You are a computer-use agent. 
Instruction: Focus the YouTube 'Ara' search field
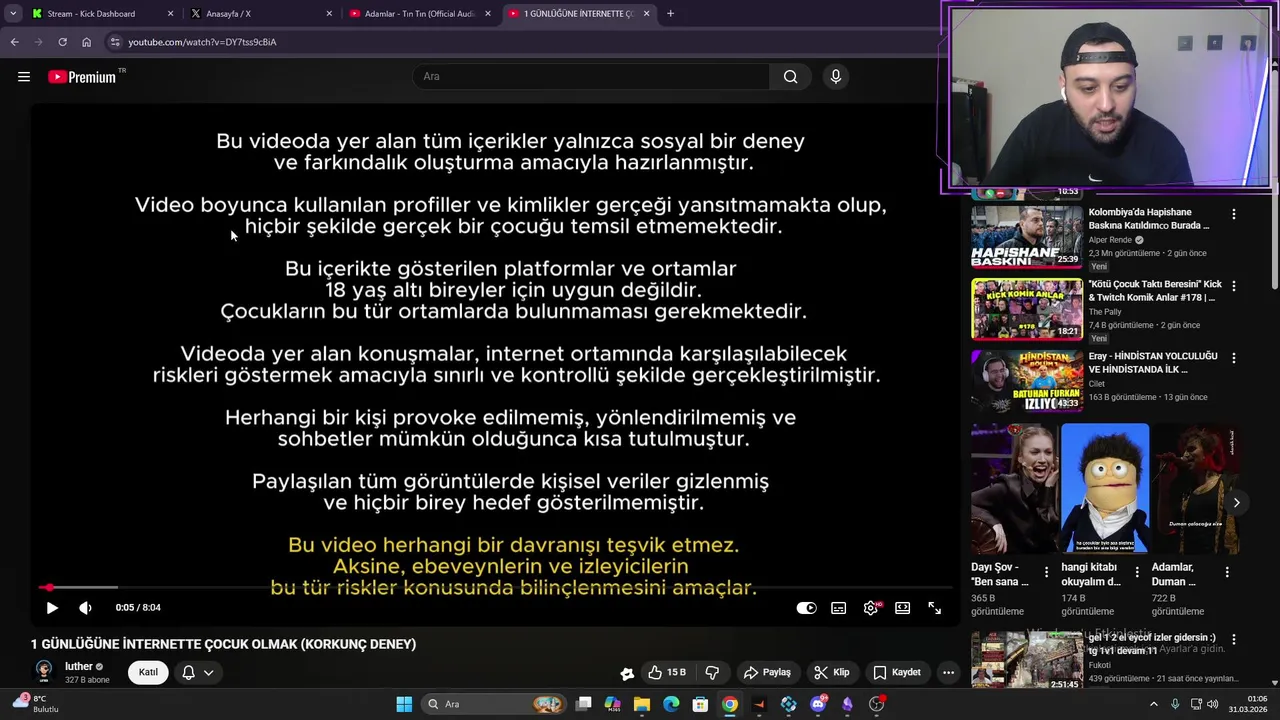click(590, 77)
